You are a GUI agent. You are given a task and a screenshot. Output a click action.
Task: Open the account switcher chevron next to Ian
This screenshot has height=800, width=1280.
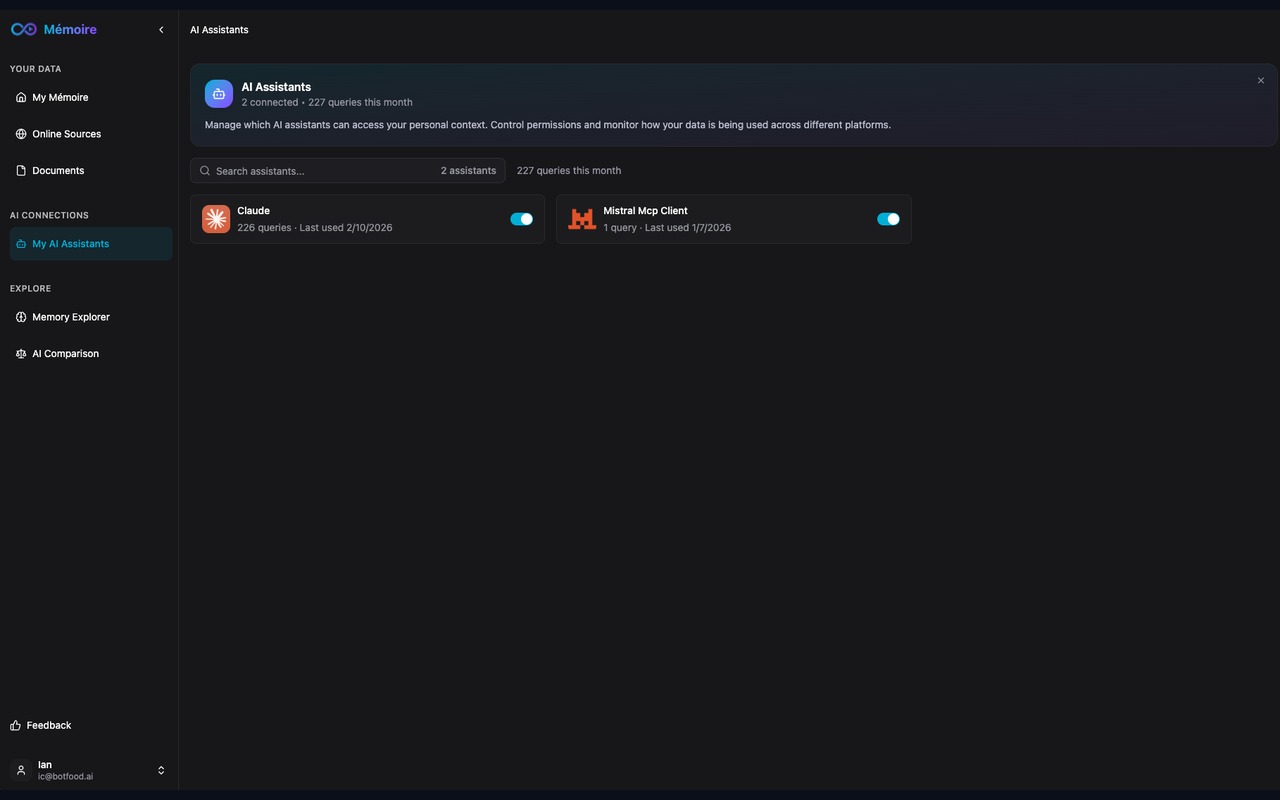[x=160, y=770]
